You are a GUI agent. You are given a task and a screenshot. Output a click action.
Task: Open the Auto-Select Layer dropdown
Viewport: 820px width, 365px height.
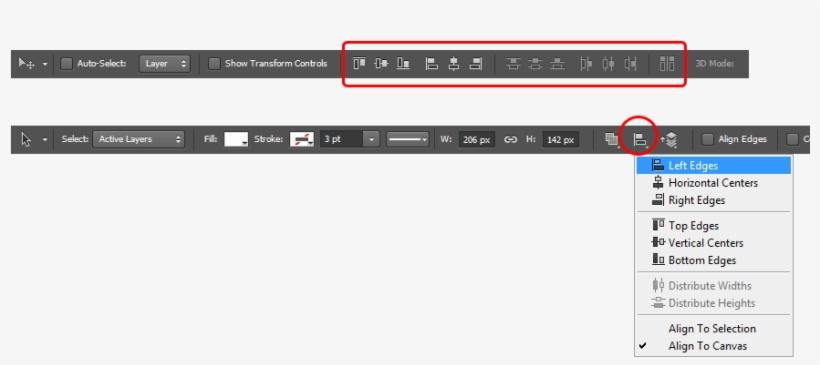[x=165, y=64]
